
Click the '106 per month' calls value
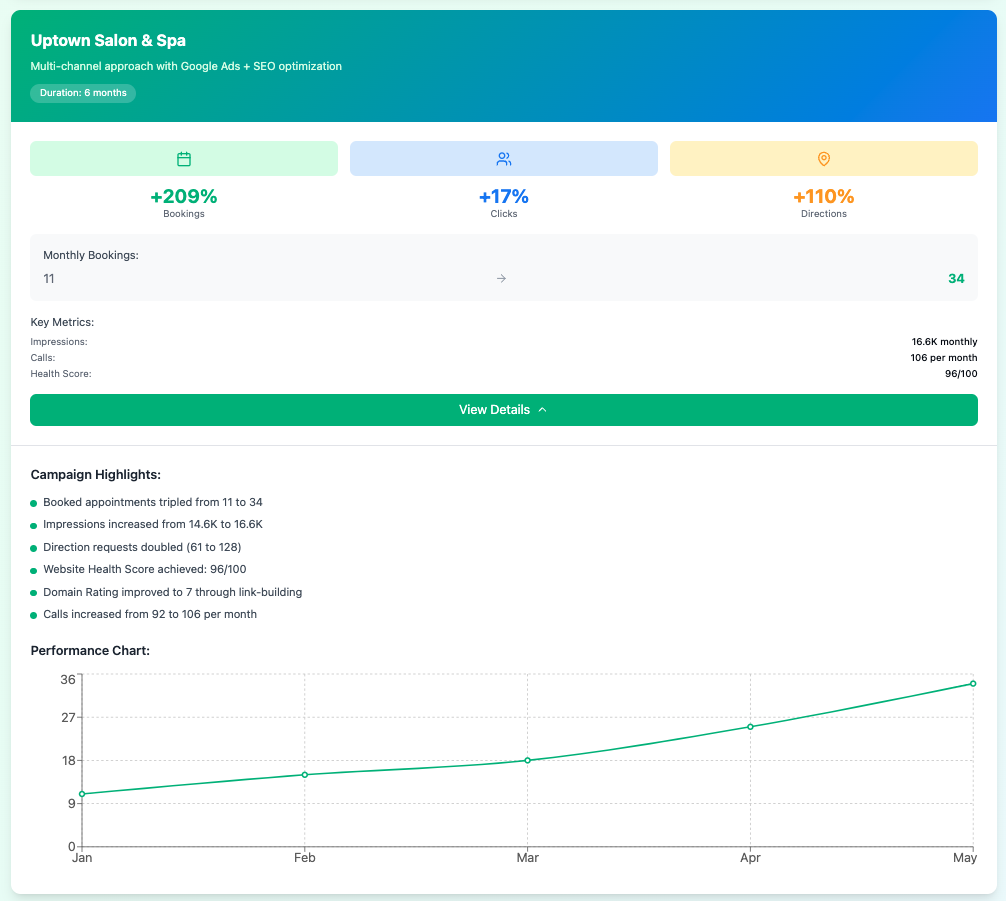click(x=944, y=357)
